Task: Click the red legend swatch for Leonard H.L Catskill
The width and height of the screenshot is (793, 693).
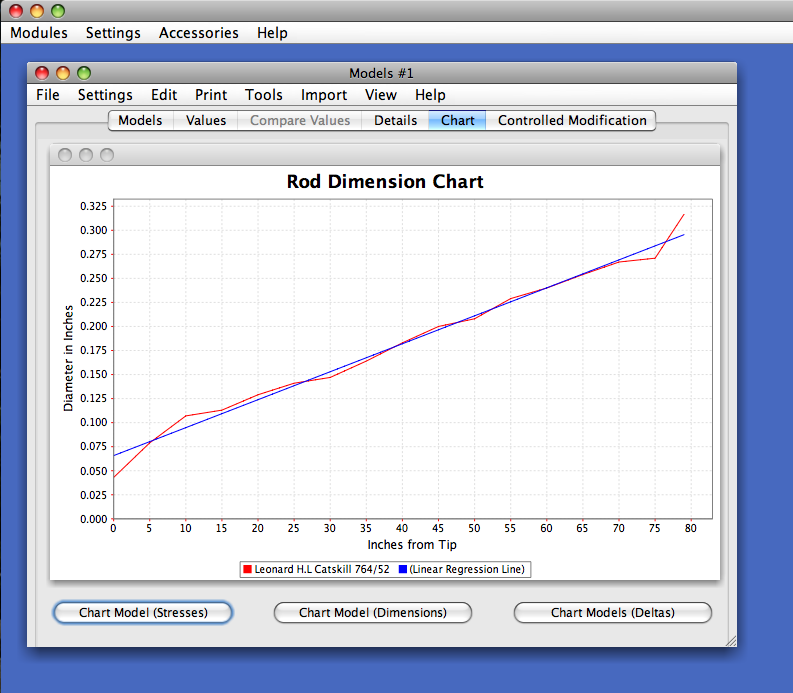Action: [x=247, y=569]
